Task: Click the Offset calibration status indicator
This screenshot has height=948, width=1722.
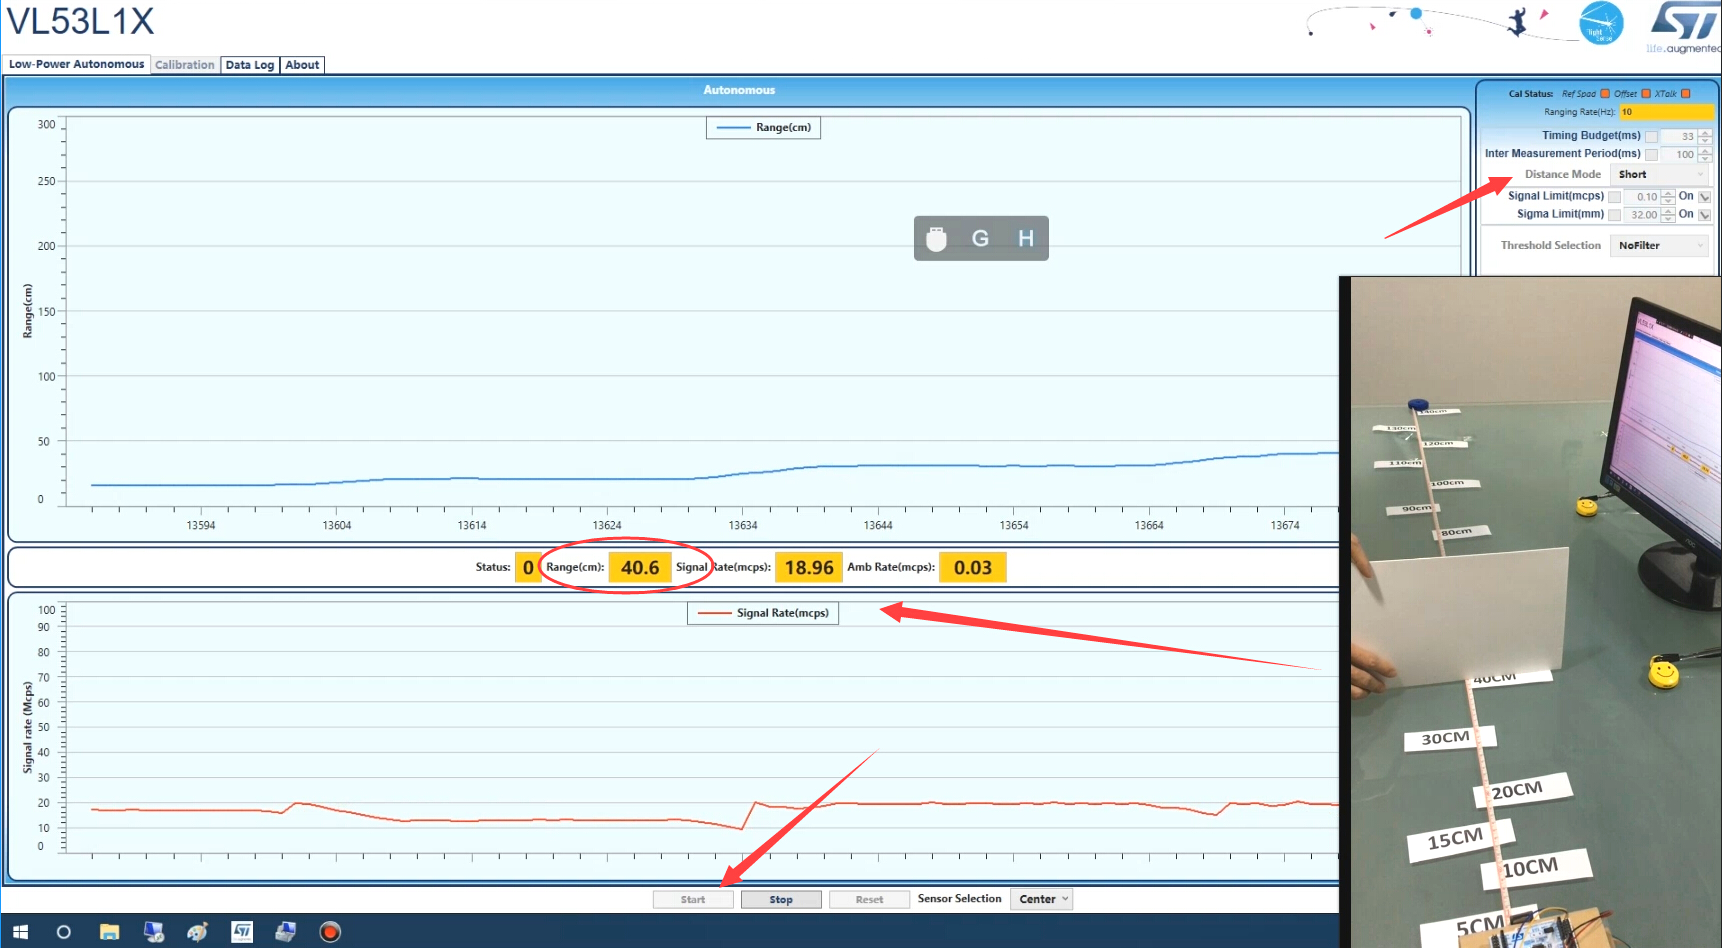Action: [x=1646, y=94]
